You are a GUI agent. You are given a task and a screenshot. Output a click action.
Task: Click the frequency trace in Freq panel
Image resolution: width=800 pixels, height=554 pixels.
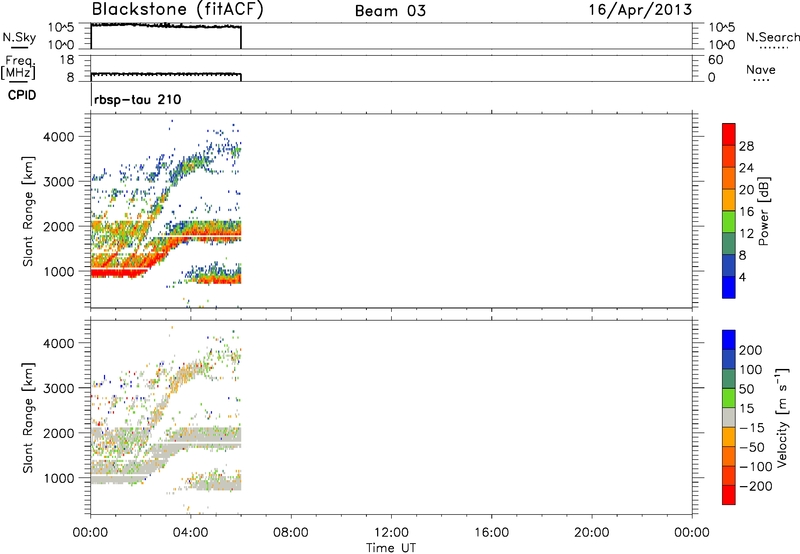[166, 74]
